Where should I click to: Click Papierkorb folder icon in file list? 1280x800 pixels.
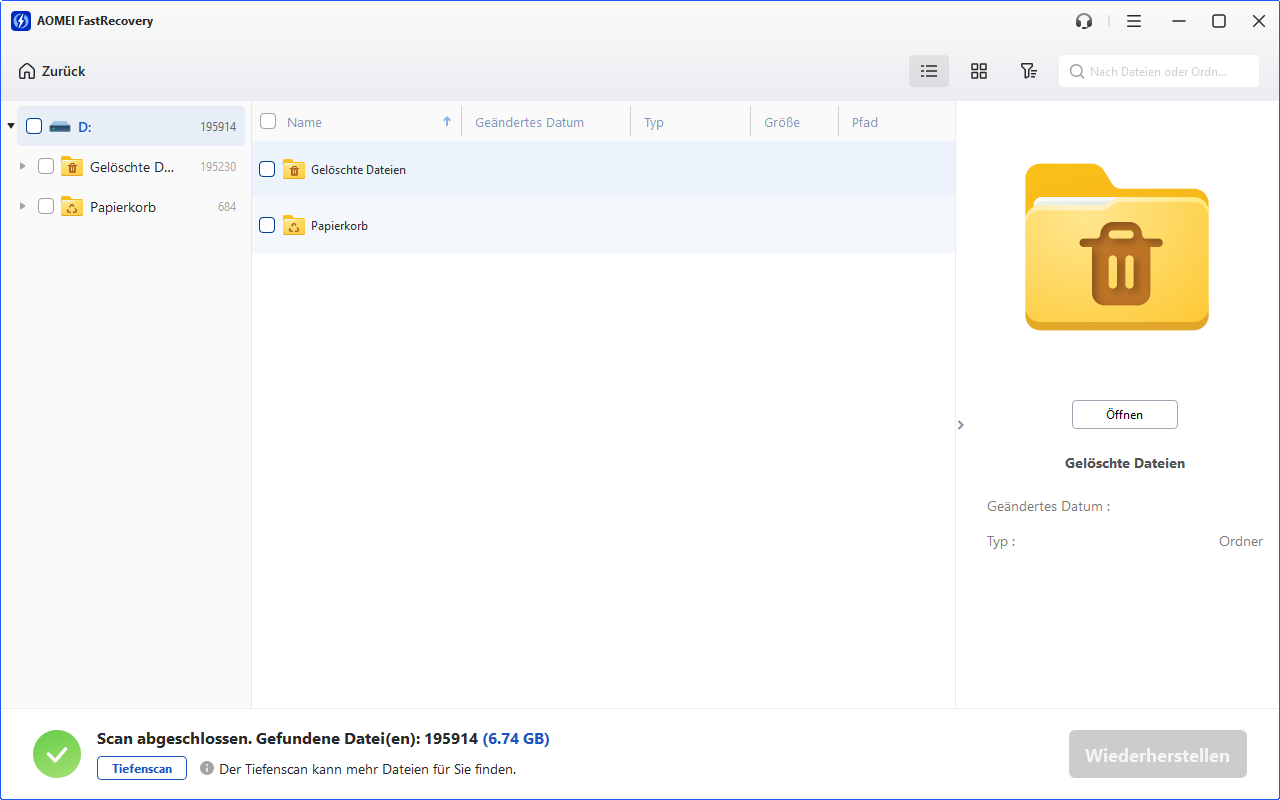(294, 226)
